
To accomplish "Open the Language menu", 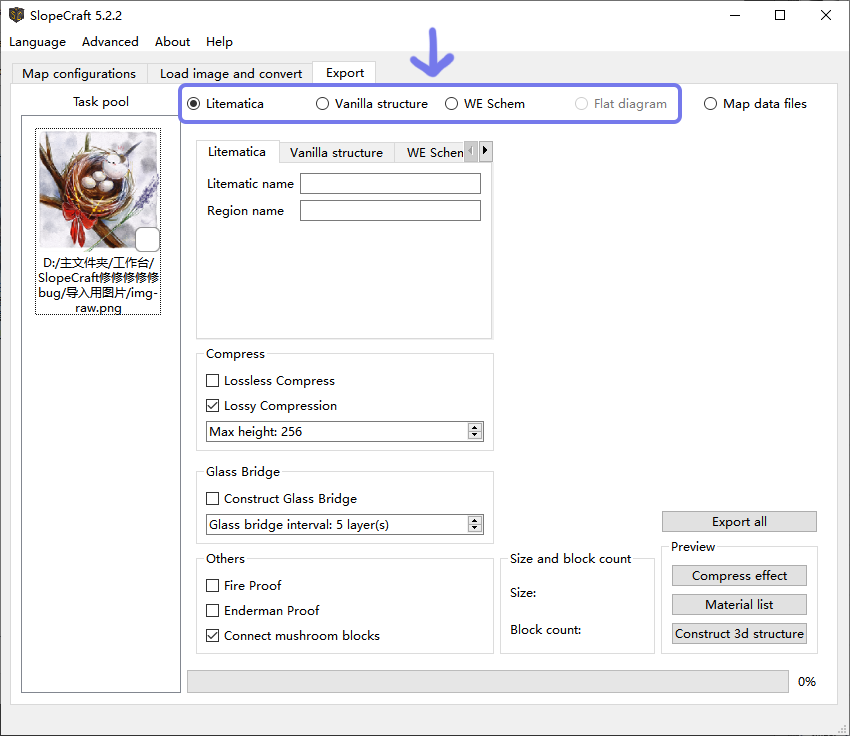I will tap(37, 42).
